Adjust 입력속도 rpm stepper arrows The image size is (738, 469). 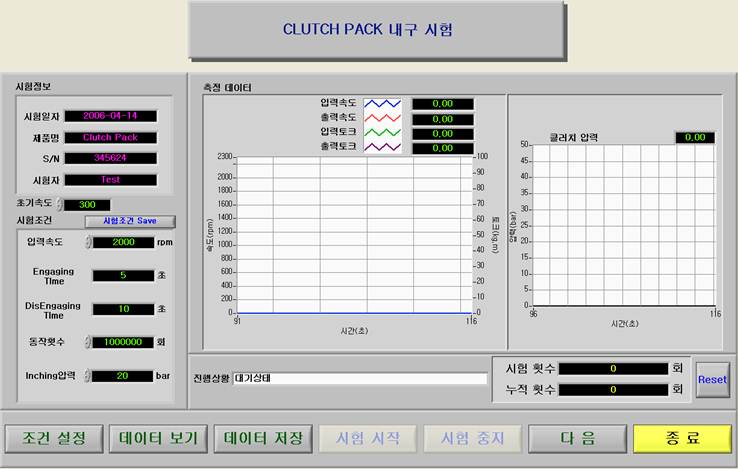tap(88, 242)
